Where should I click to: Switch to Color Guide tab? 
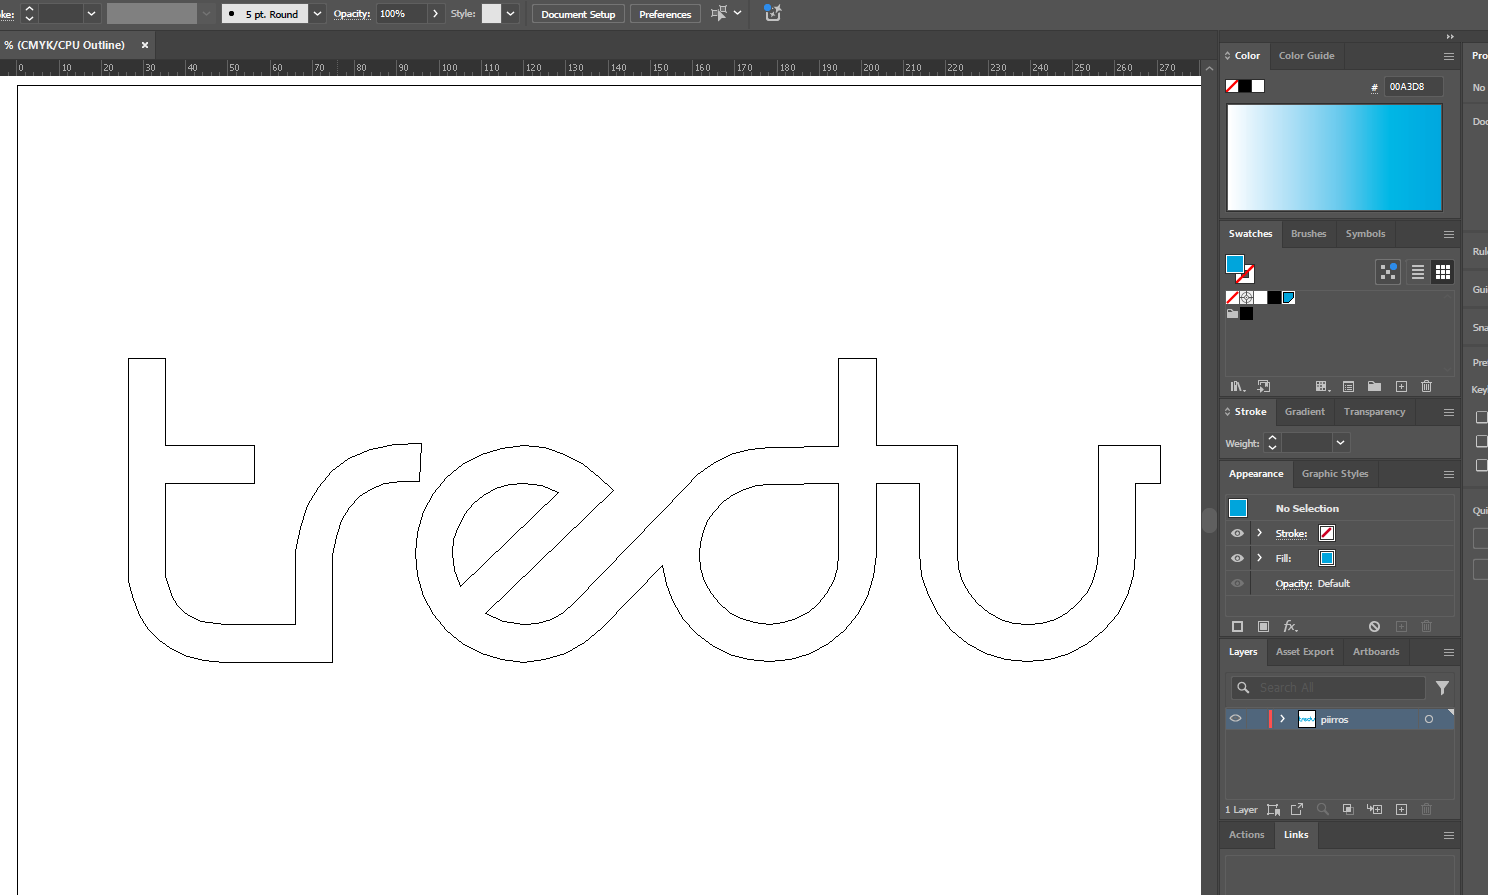[x=1306, y=56]
